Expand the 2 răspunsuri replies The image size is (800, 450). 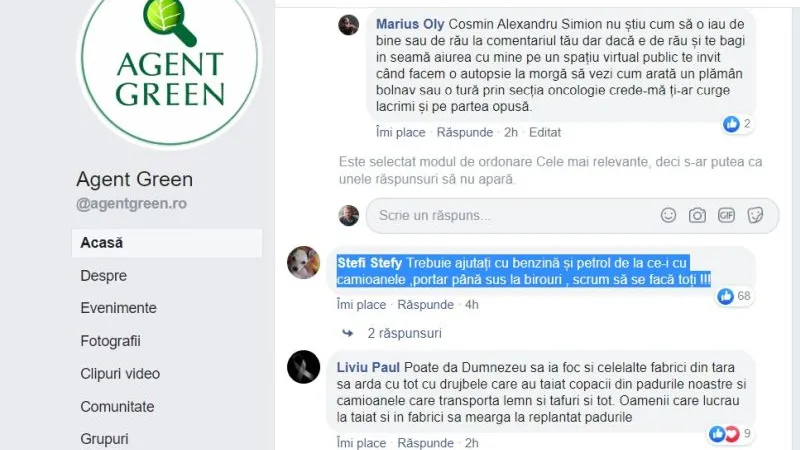pyautogui.click(x=404, y=333)
